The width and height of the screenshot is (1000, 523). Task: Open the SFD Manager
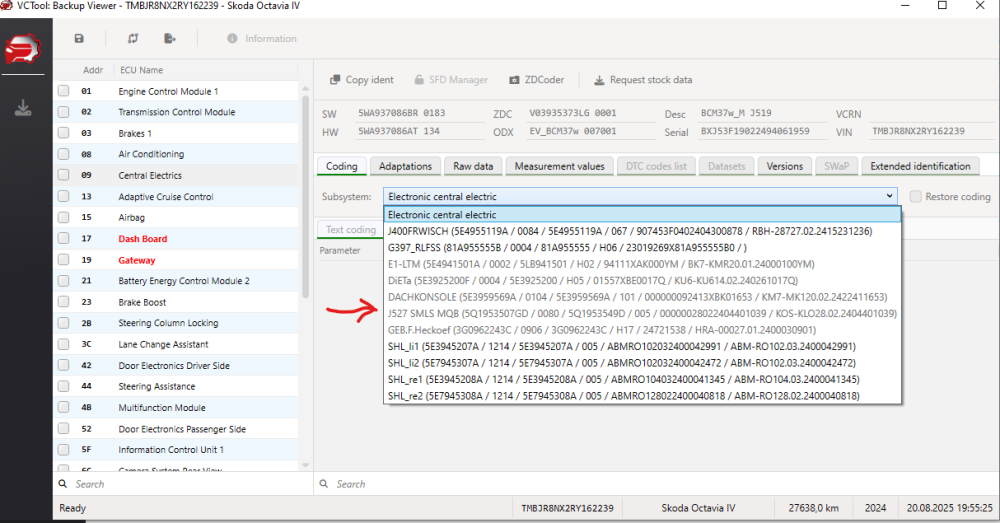click(451, 80)
